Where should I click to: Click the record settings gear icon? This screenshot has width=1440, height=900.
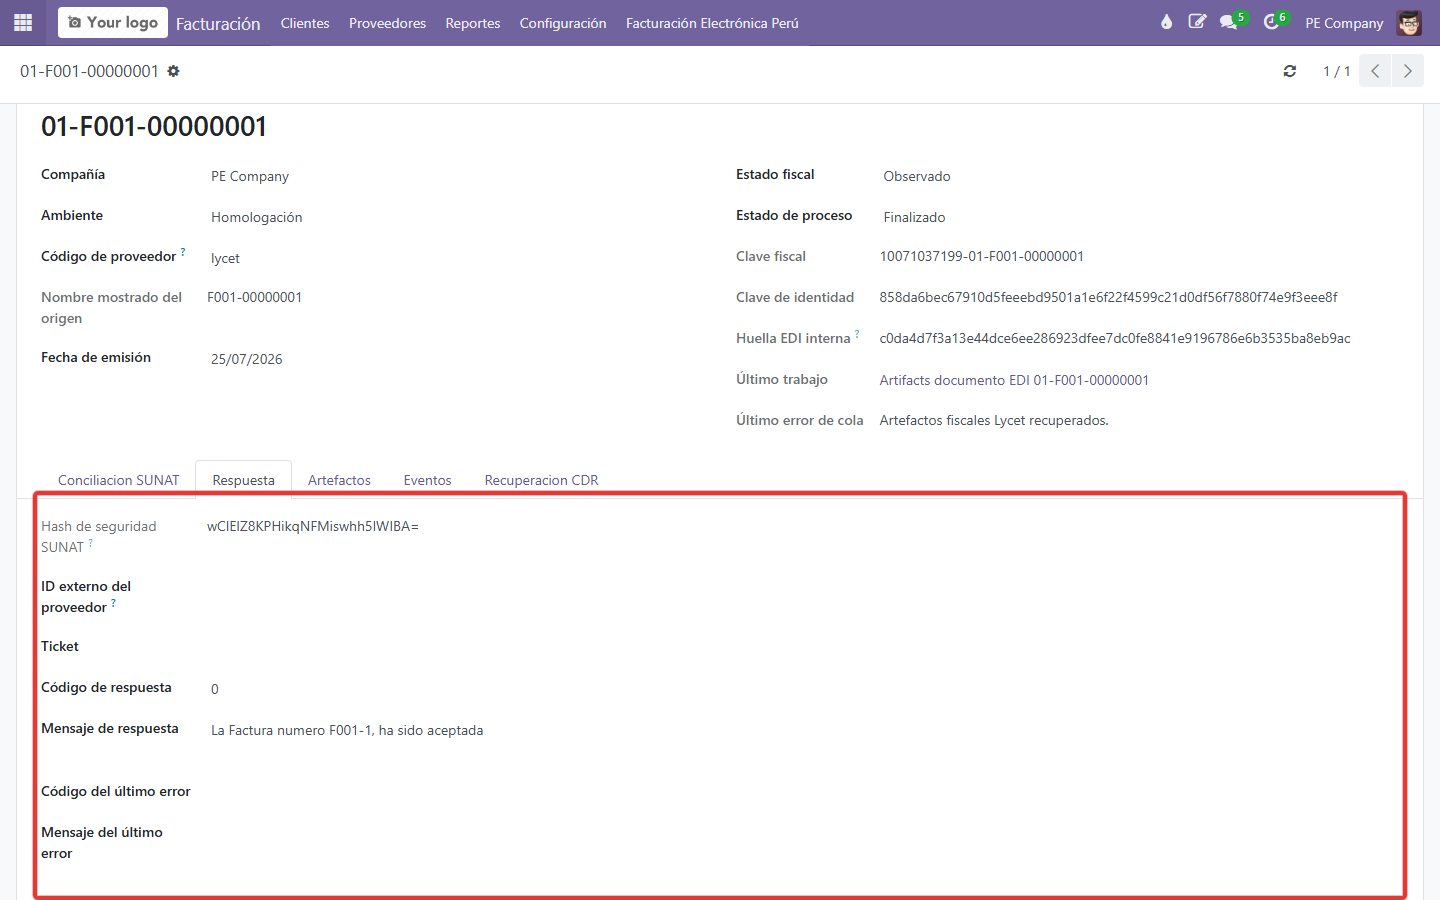click(x=173, y=71)
